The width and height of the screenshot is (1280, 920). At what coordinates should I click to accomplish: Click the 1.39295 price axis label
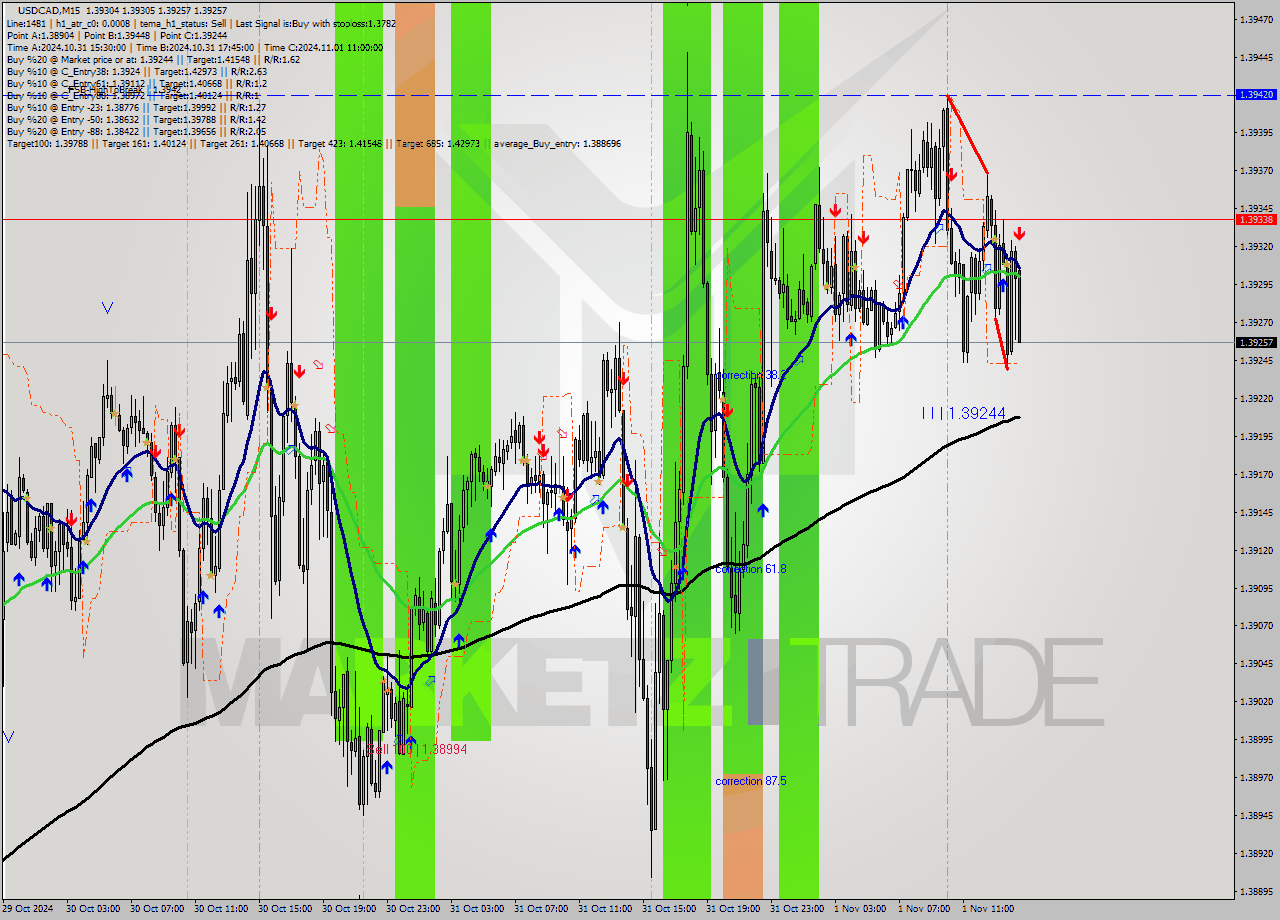click(1256, 284)
